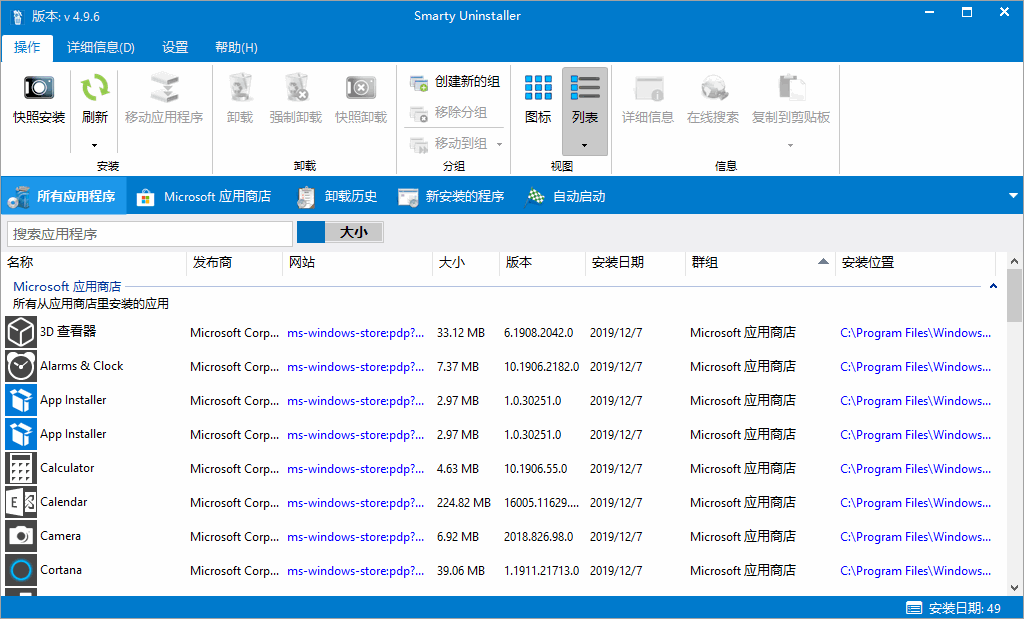Screen dimensions: 1024x619
Task: Open the 操作 ribbon tab
Action: [x=27, y=47]
